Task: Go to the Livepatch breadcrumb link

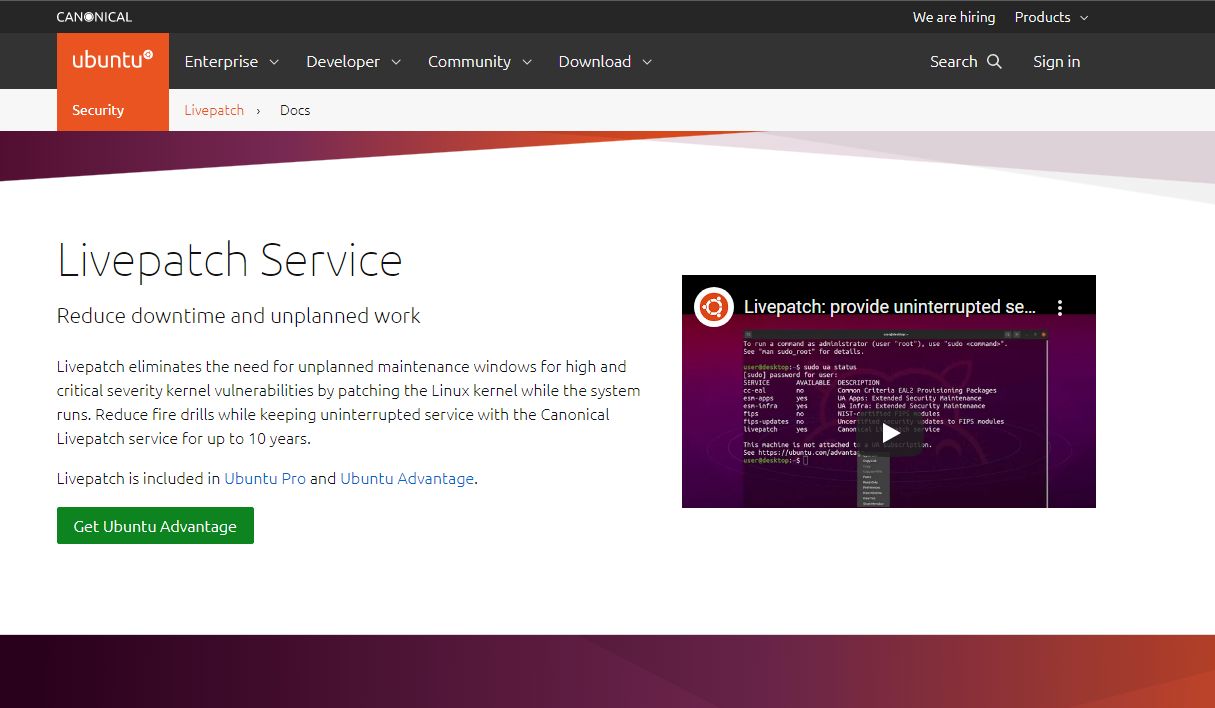Action: click(x=214, y=110)
